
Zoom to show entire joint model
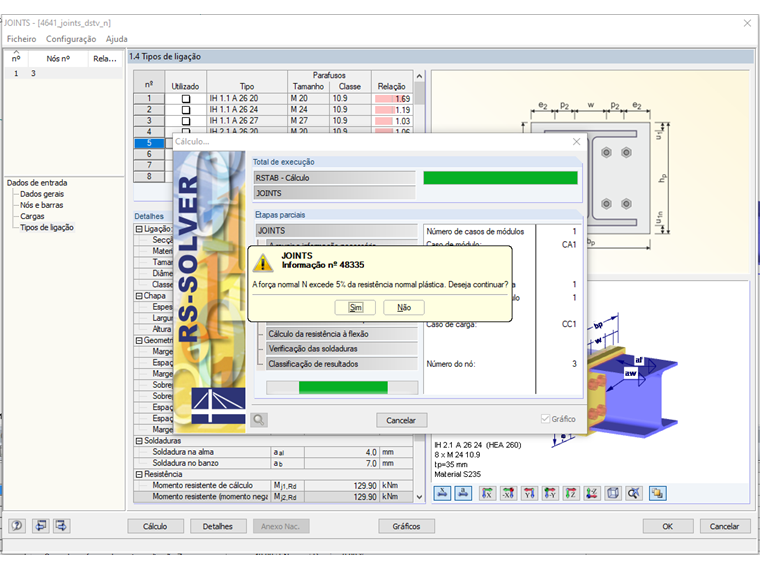click(x=633, y=493)
